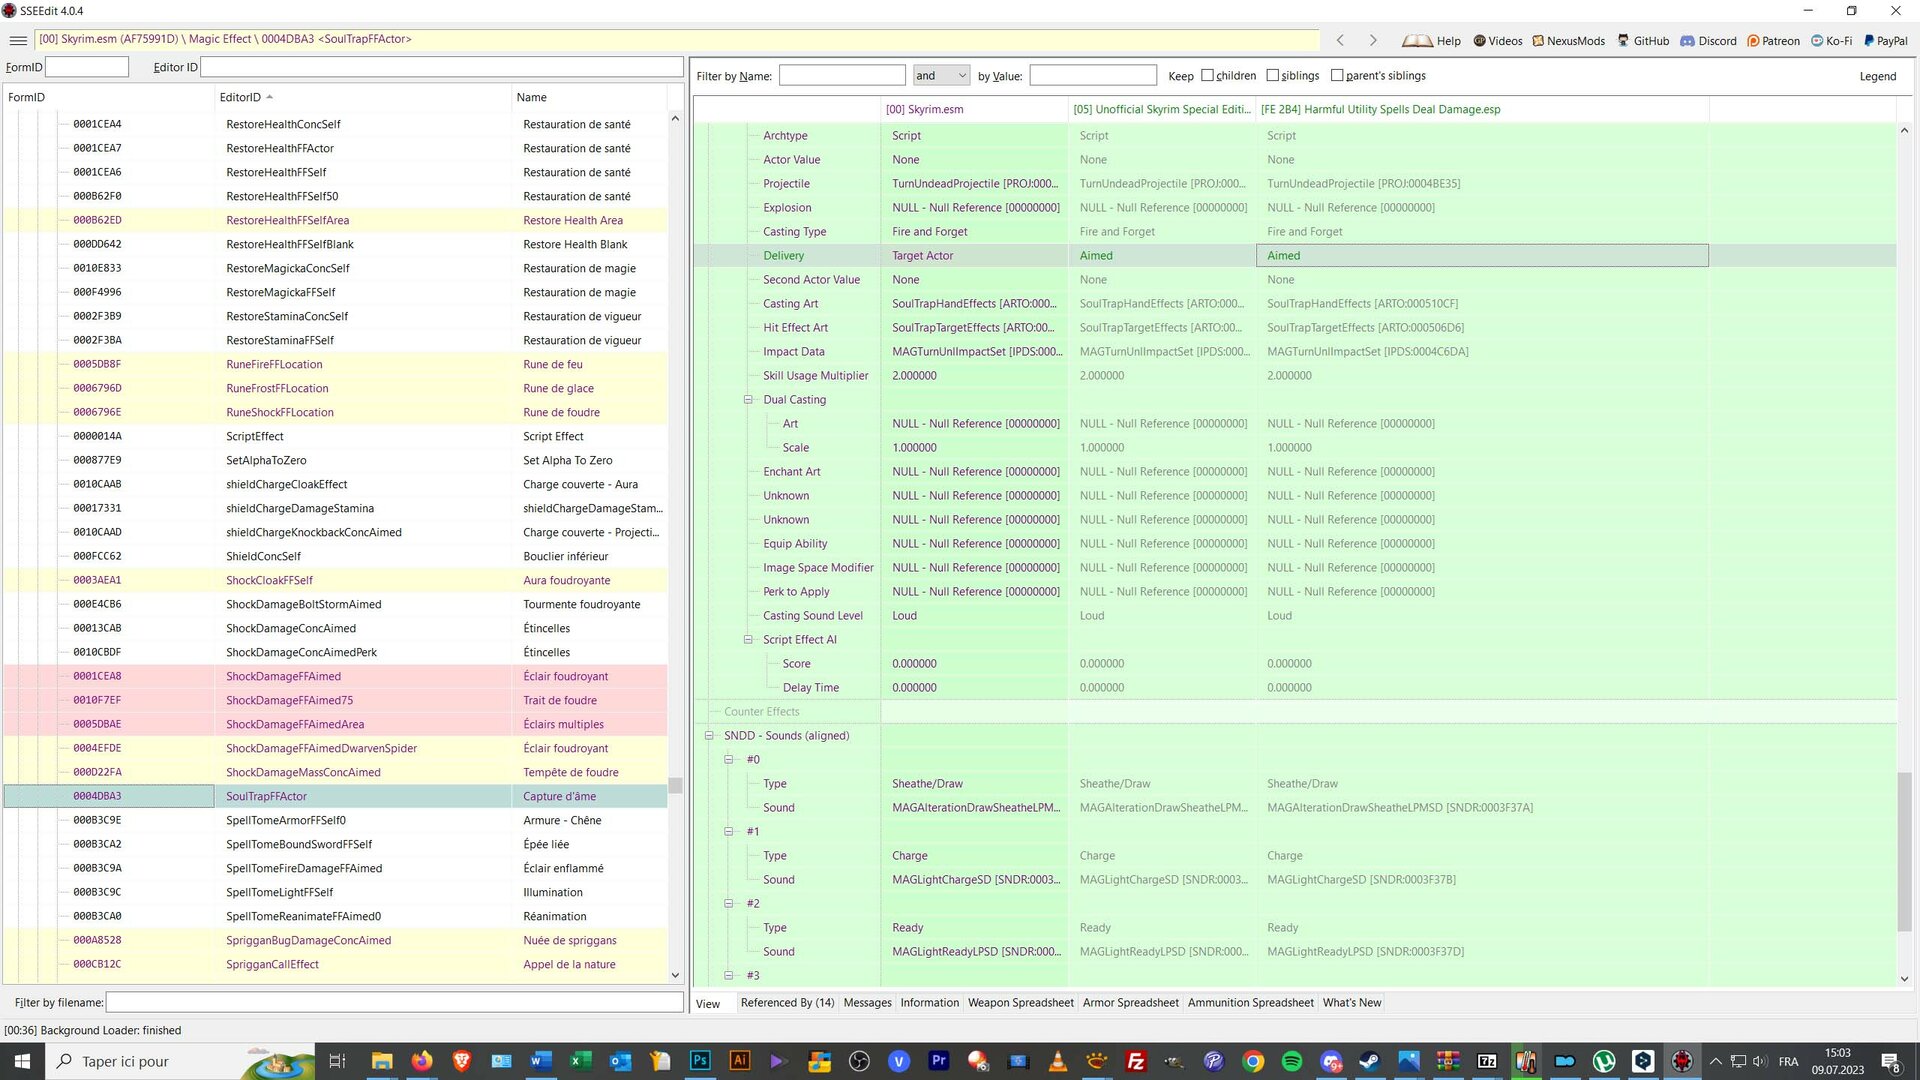Screen dimensions: 1920x1080
Task: Collapse the sound entry #0 node
Action: [729, 759]
